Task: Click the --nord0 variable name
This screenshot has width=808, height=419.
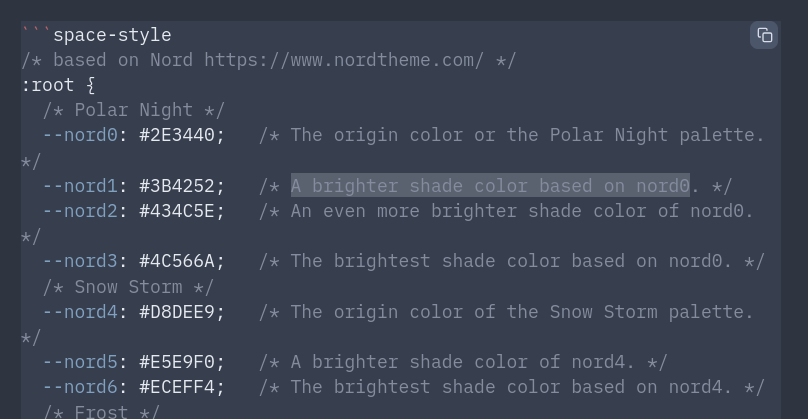Action: [x=80, y=135]
